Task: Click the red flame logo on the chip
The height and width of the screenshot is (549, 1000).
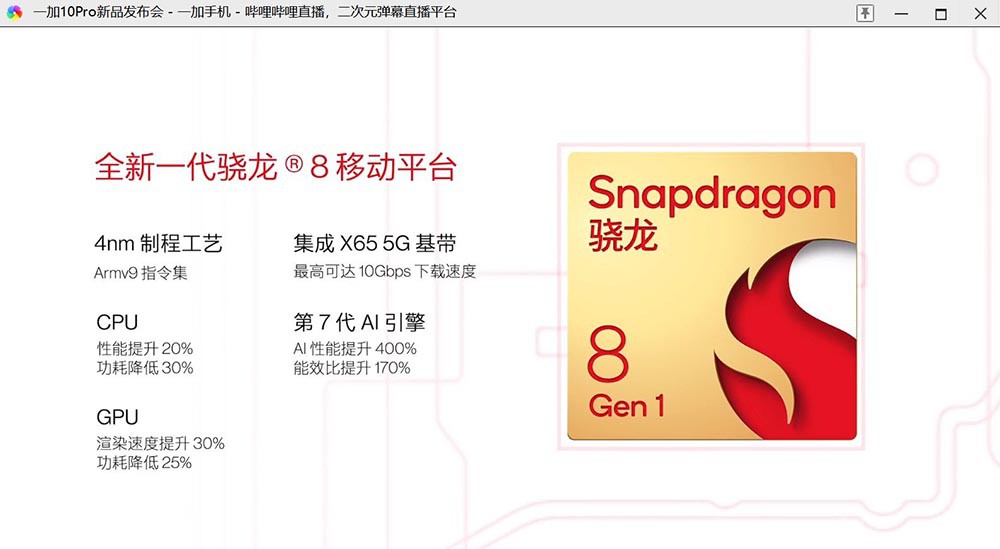Action: [784, 340]
